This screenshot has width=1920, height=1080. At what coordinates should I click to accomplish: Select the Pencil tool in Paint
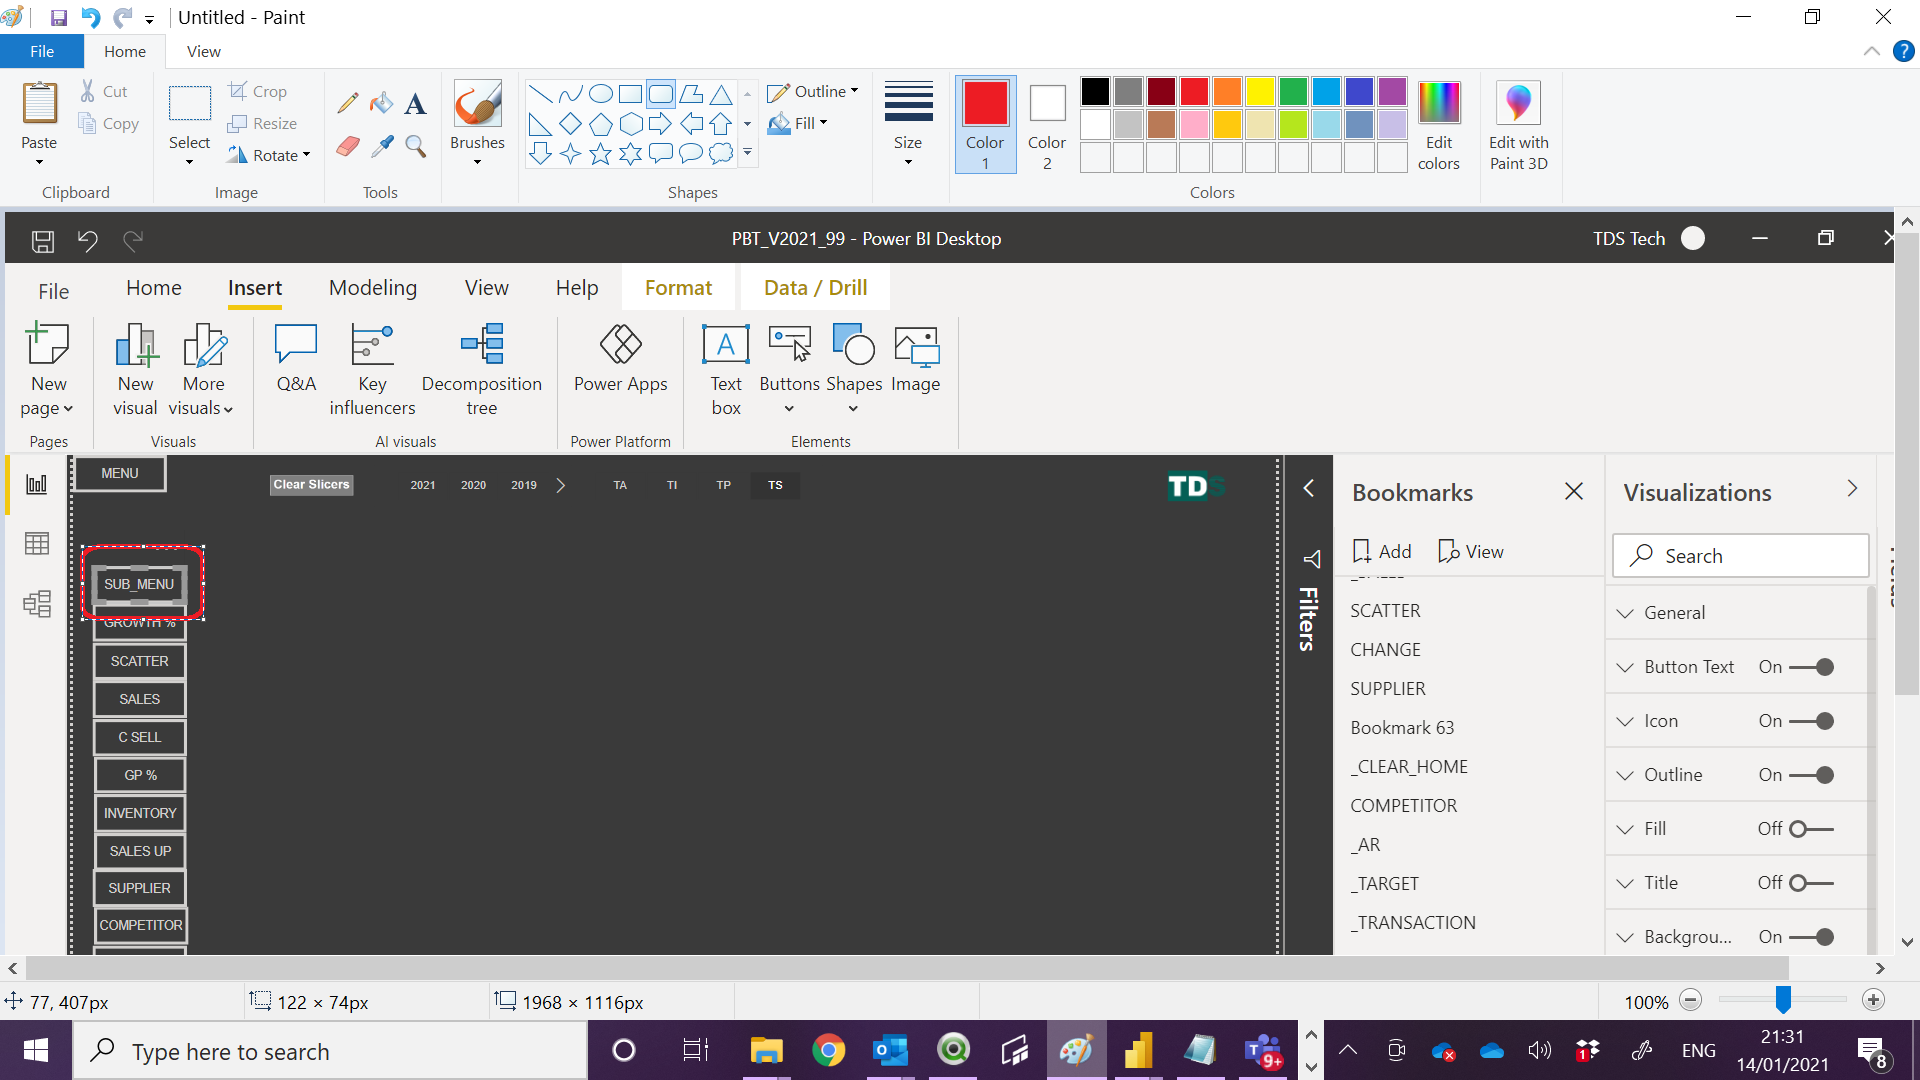coord(348,102)
